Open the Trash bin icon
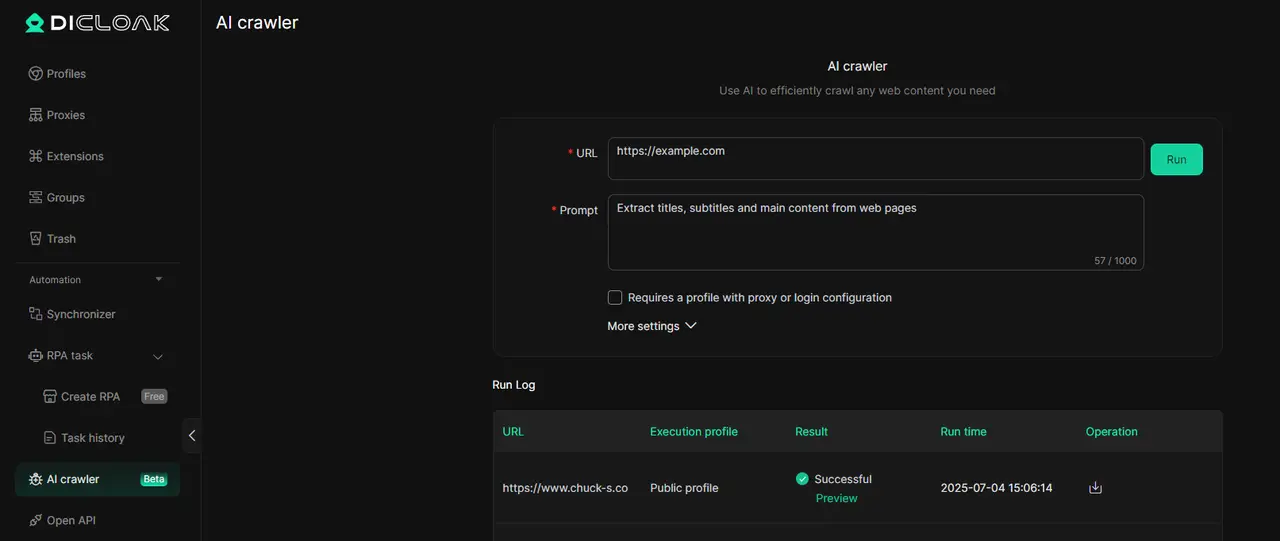Viewport: 1280px width, 541px height. pos(36,239)
